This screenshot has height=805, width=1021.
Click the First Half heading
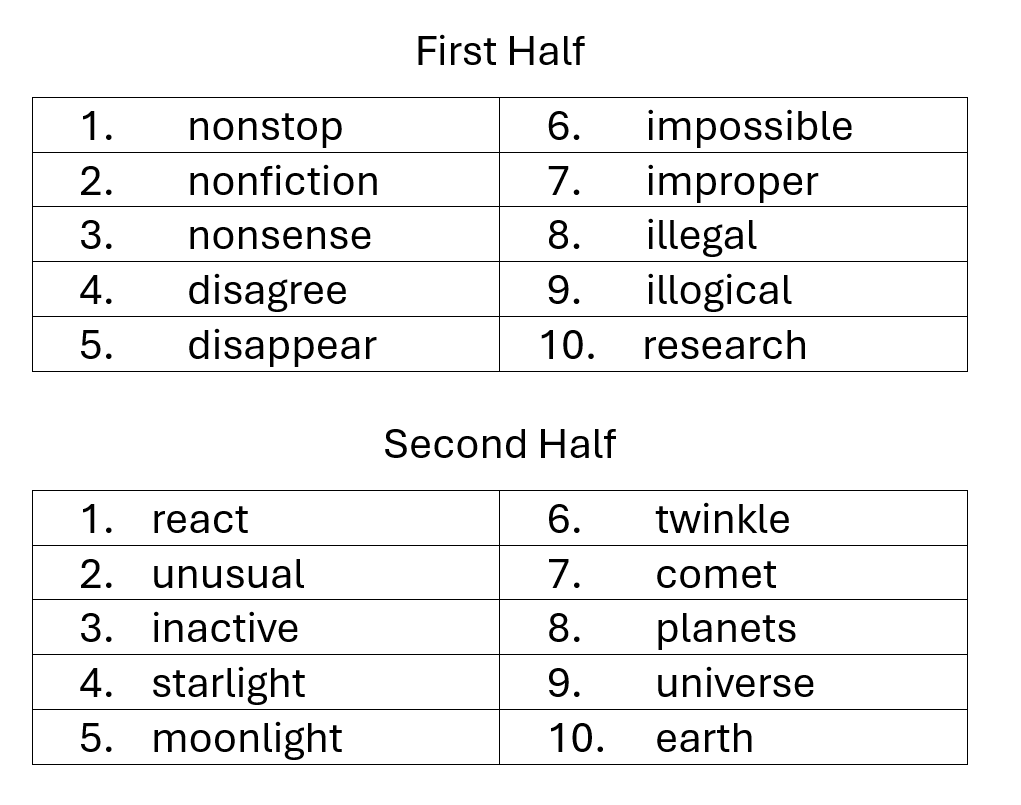coord(500,51)
